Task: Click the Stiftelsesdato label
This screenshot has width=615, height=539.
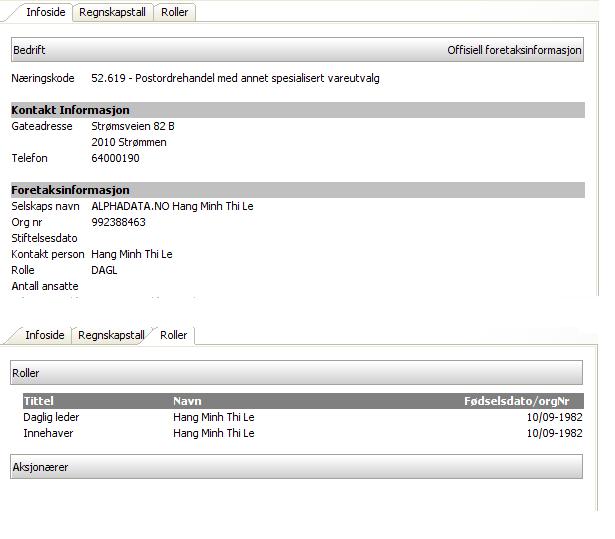Action: click(44, 238)
